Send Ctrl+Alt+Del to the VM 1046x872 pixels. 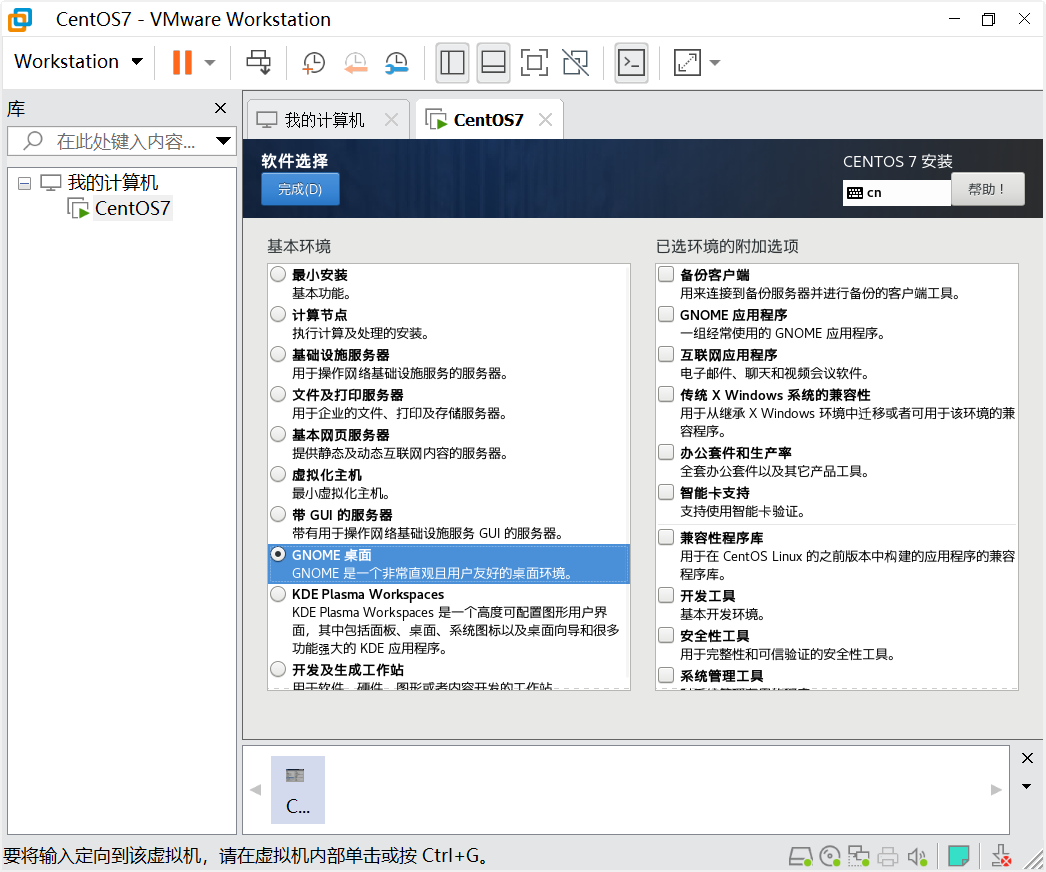click(x=259, y=63)
